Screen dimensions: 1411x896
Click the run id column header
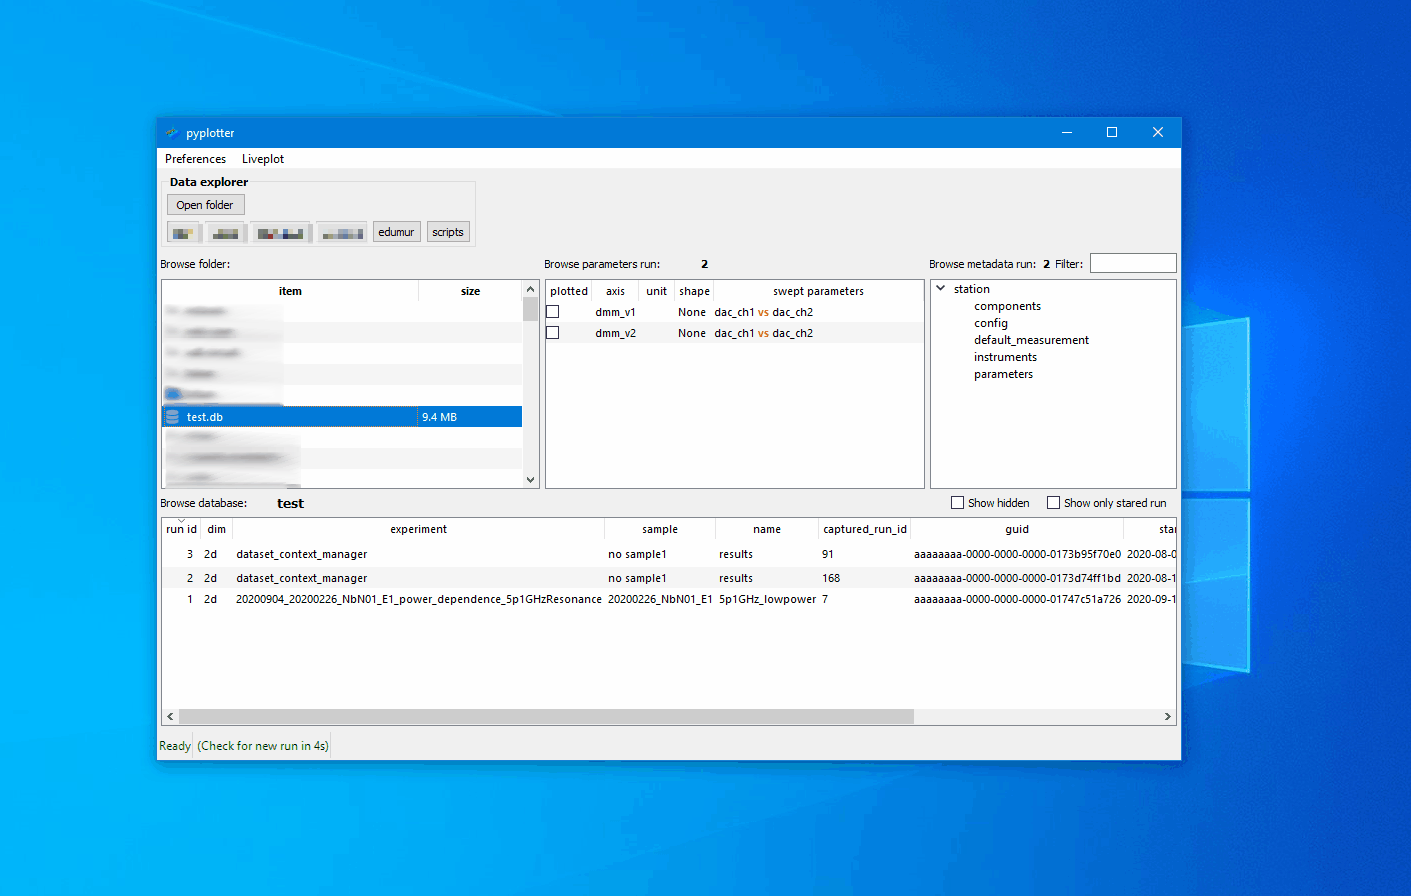pyautogui.click(x=181, y=529)
